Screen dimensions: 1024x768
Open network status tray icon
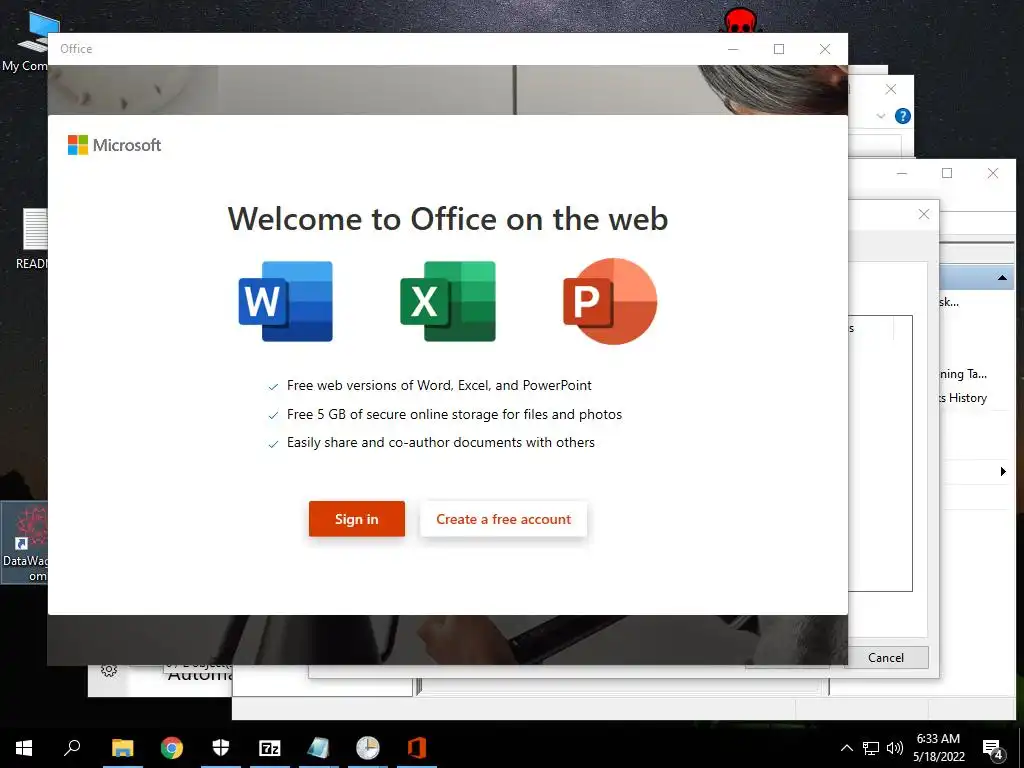click(871, 748)
